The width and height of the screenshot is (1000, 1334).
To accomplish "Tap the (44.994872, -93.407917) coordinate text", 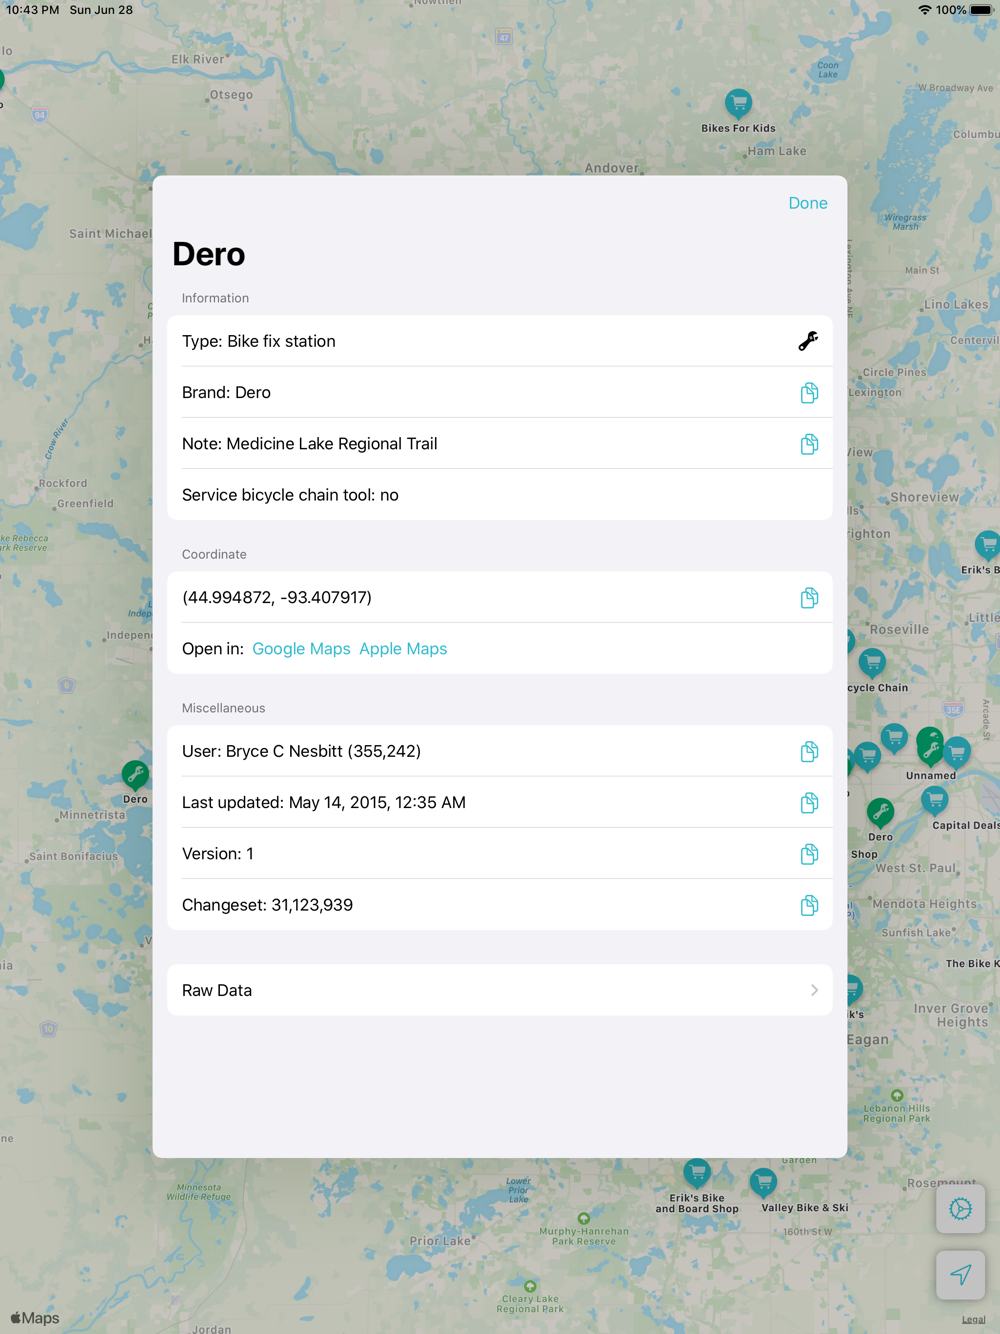I will pyautogui.click(x=277, y=597).
